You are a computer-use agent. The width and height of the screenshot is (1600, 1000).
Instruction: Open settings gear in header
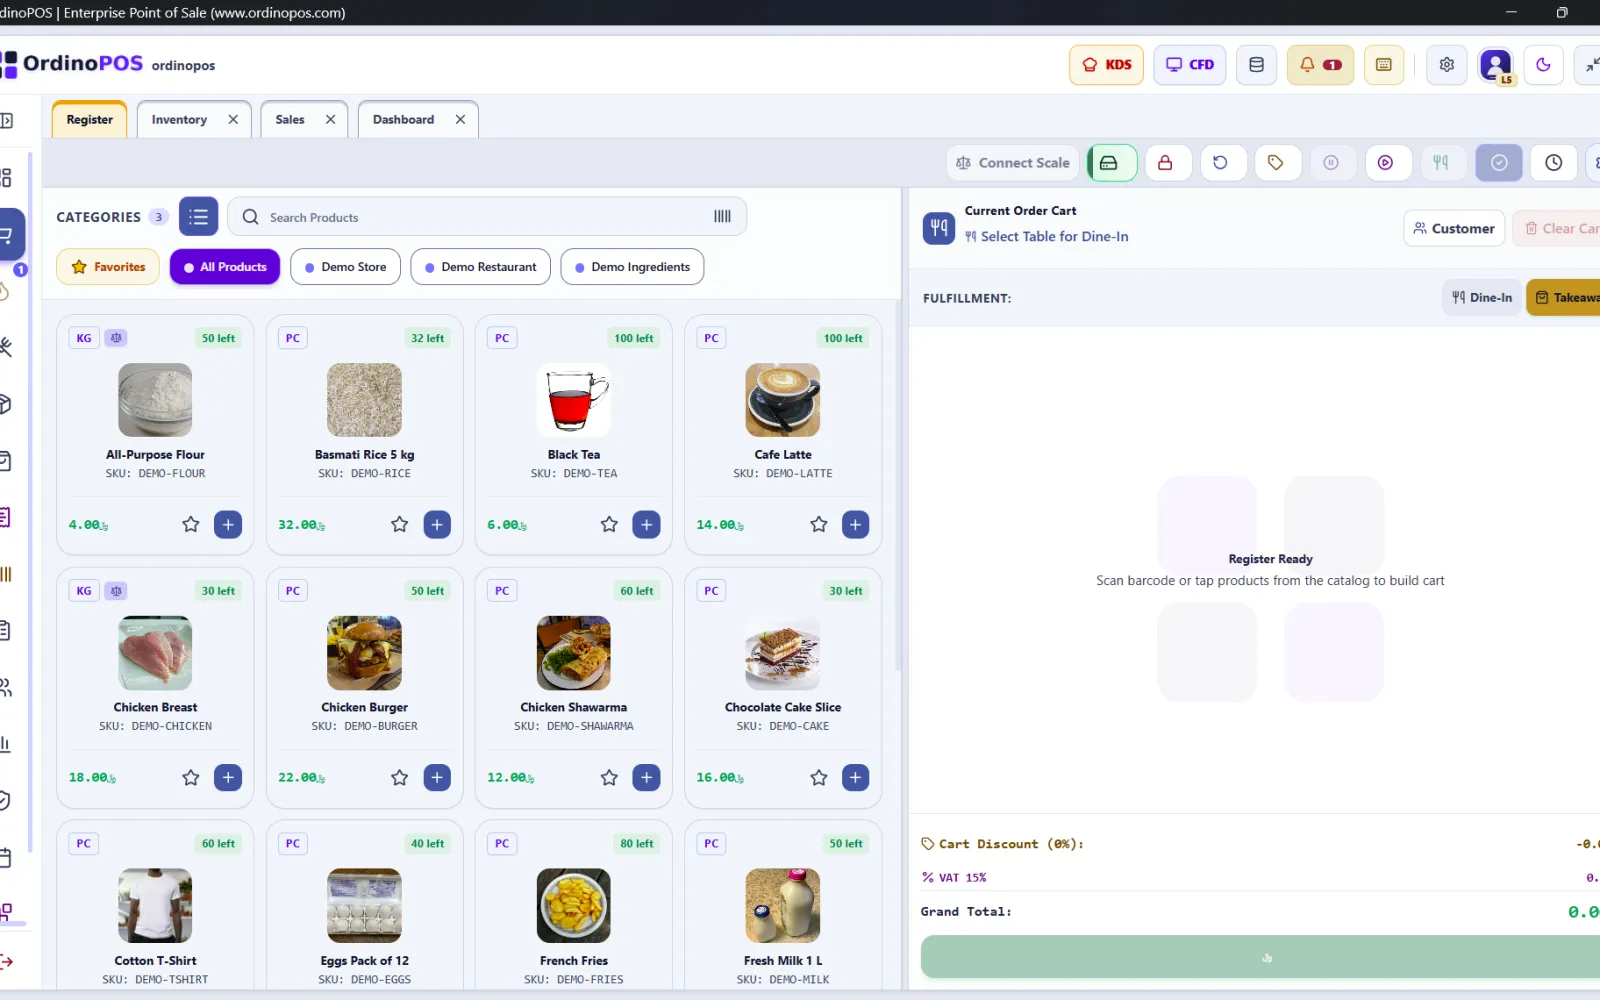1446,65
